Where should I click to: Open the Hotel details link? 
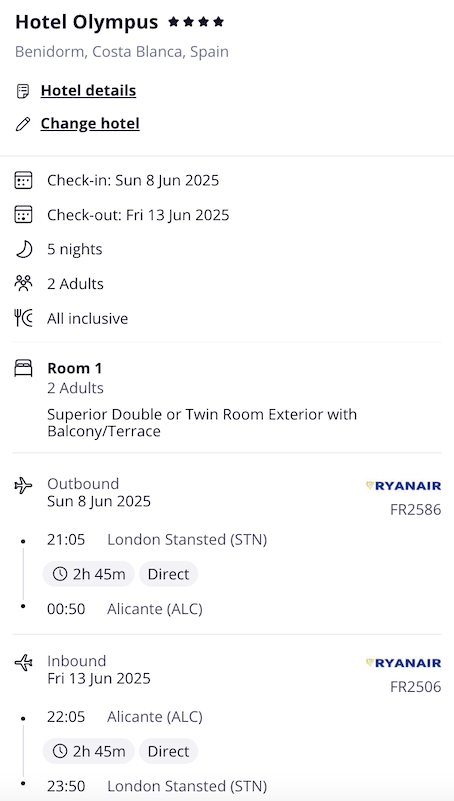[x=88, y=90]
